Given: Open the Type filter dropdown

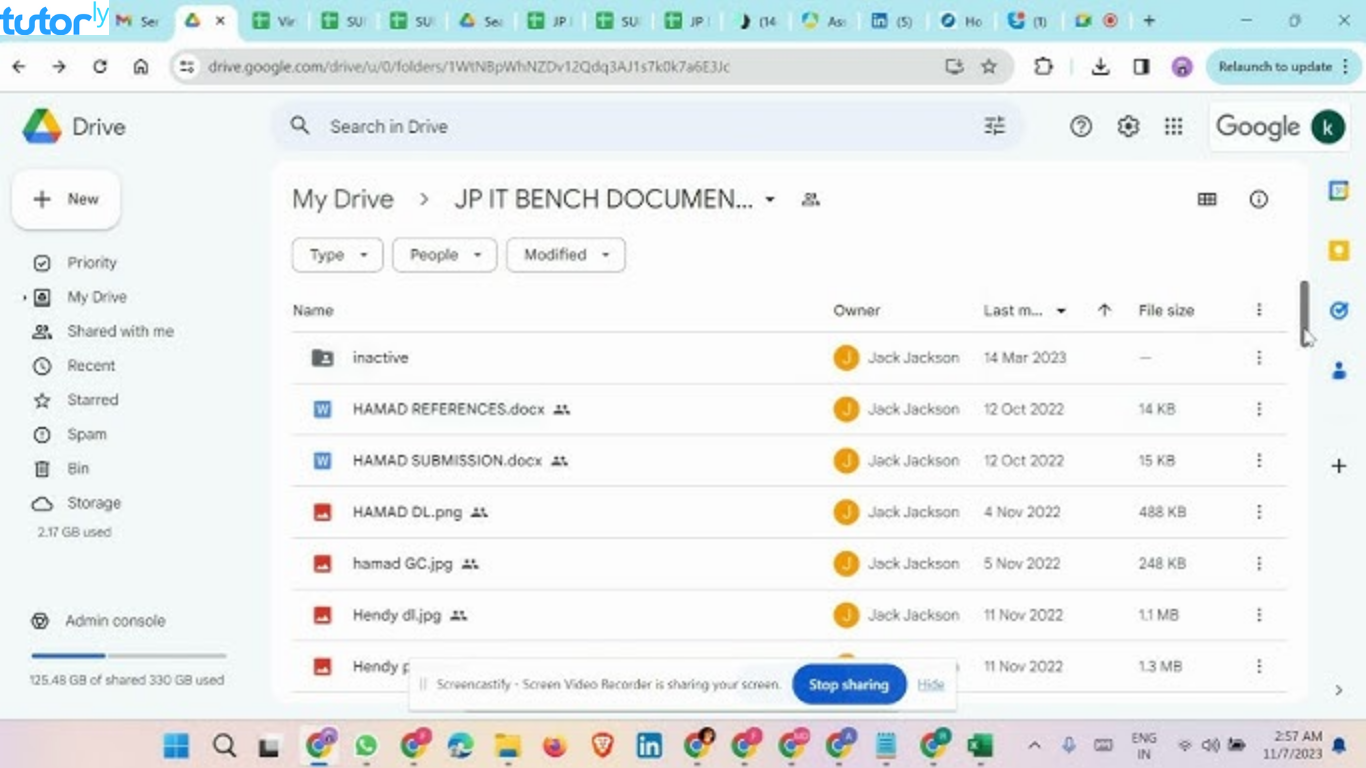Looking at the screenshot, I should pyautogui.click(x=337, y=255).
